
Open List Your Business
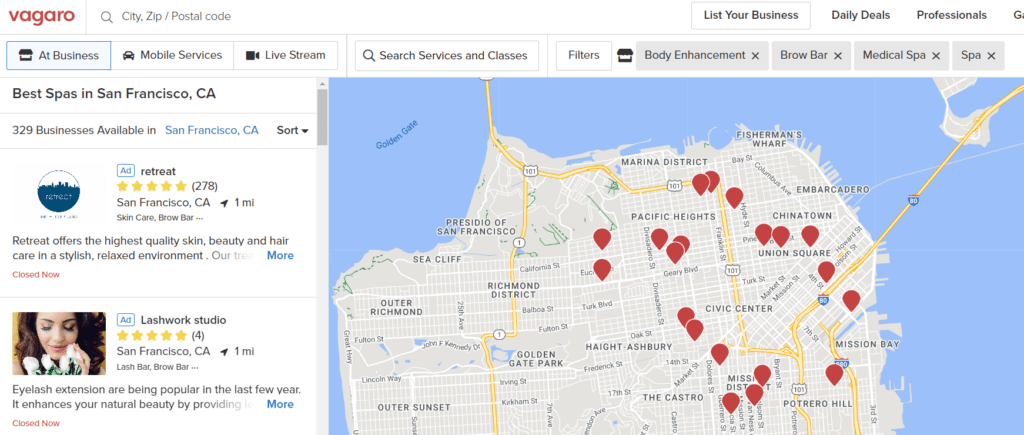pos(751,15)
